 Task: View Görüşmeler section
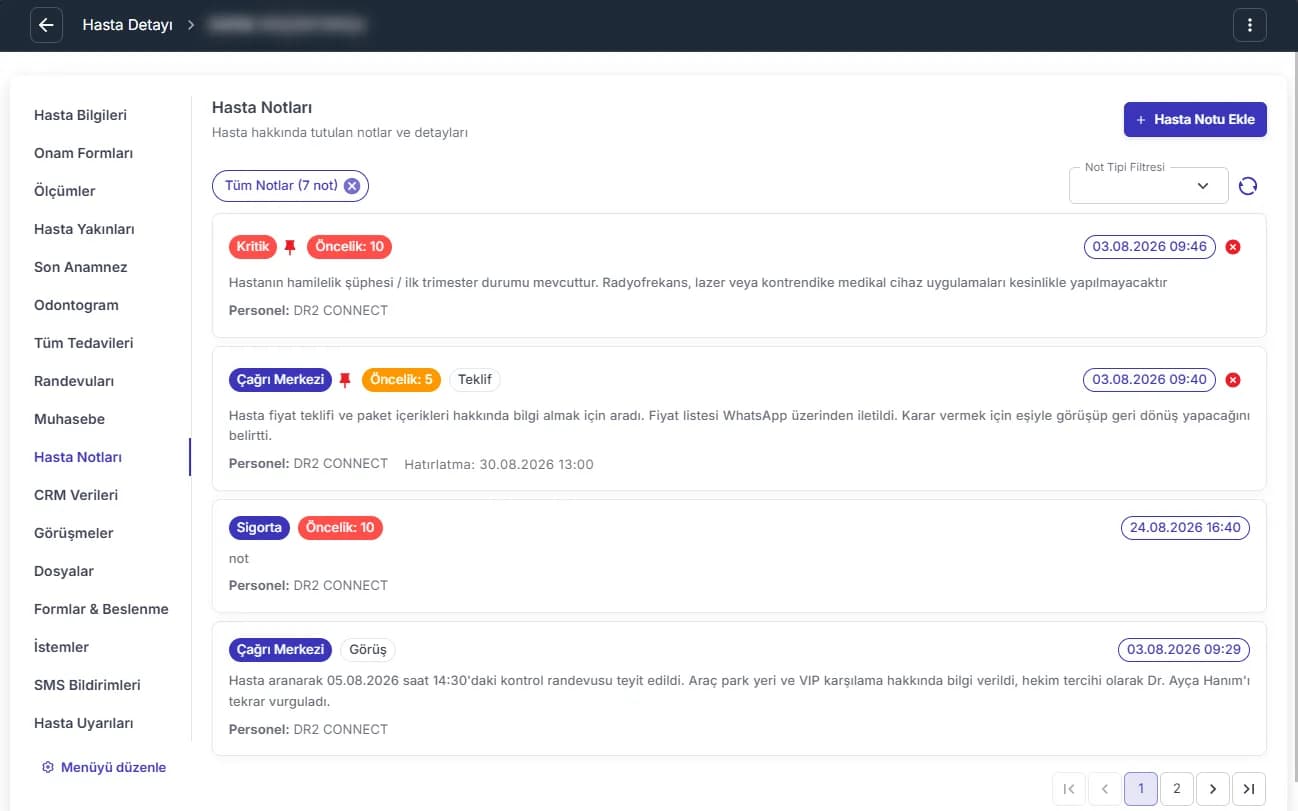click(74, 533)
